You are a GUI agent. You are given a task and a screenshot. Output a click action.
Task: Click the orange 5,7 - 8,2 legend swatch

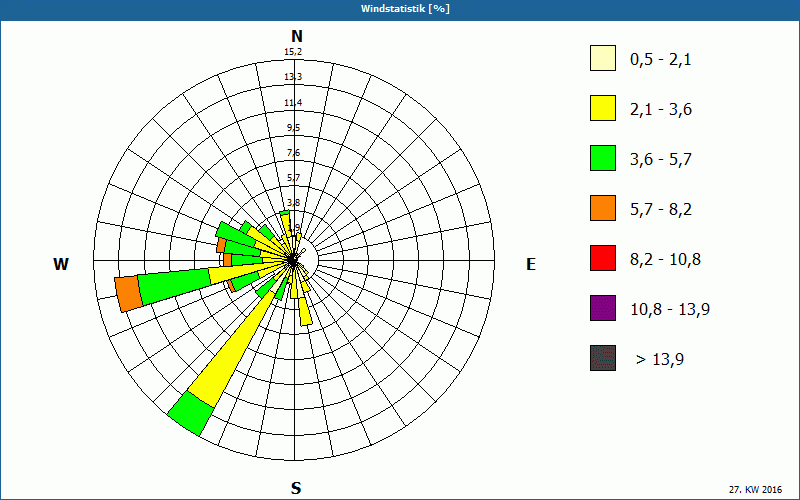[603, 208]
